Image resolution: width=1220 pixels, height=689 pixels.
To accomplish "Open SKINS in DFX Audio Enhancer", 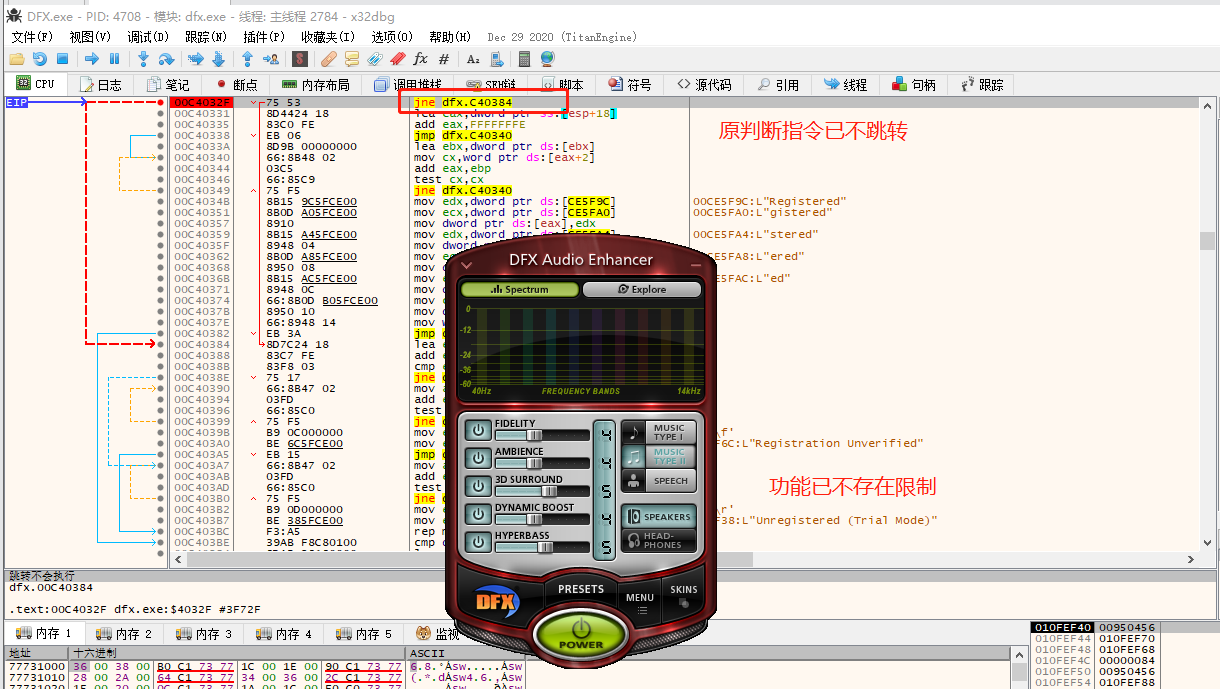I will (x=683, y=594).
